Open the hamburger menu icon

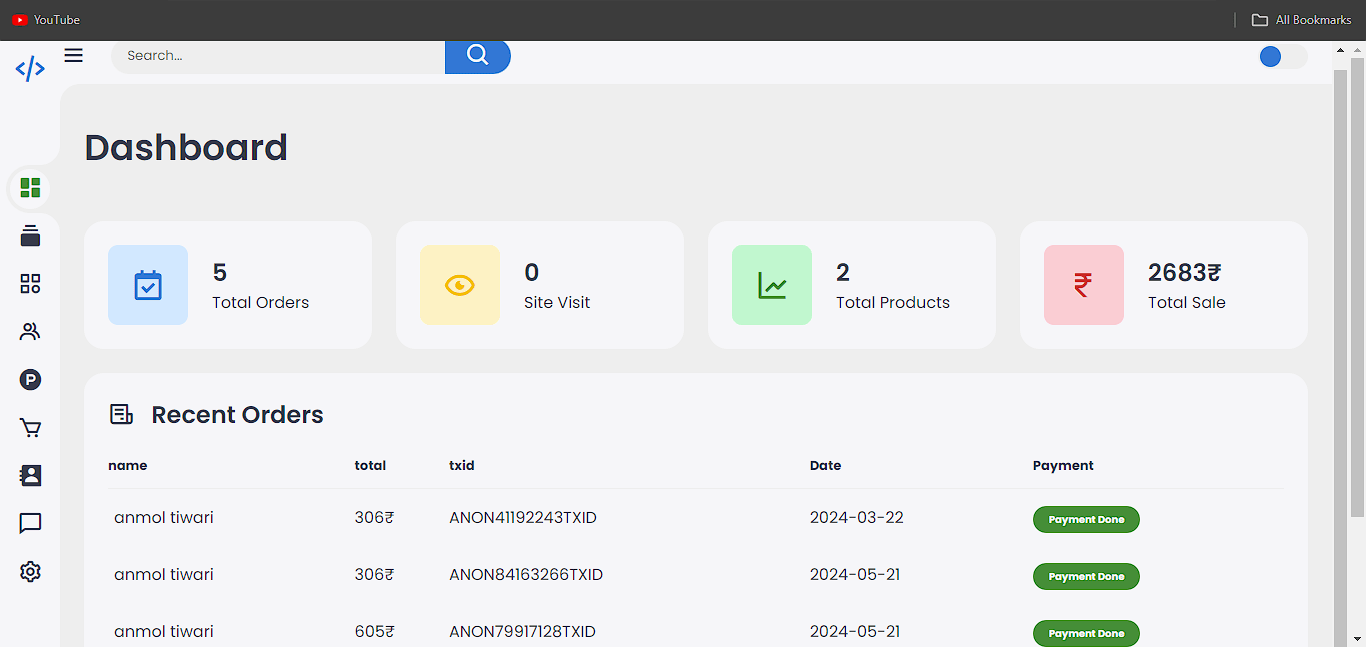74,55
